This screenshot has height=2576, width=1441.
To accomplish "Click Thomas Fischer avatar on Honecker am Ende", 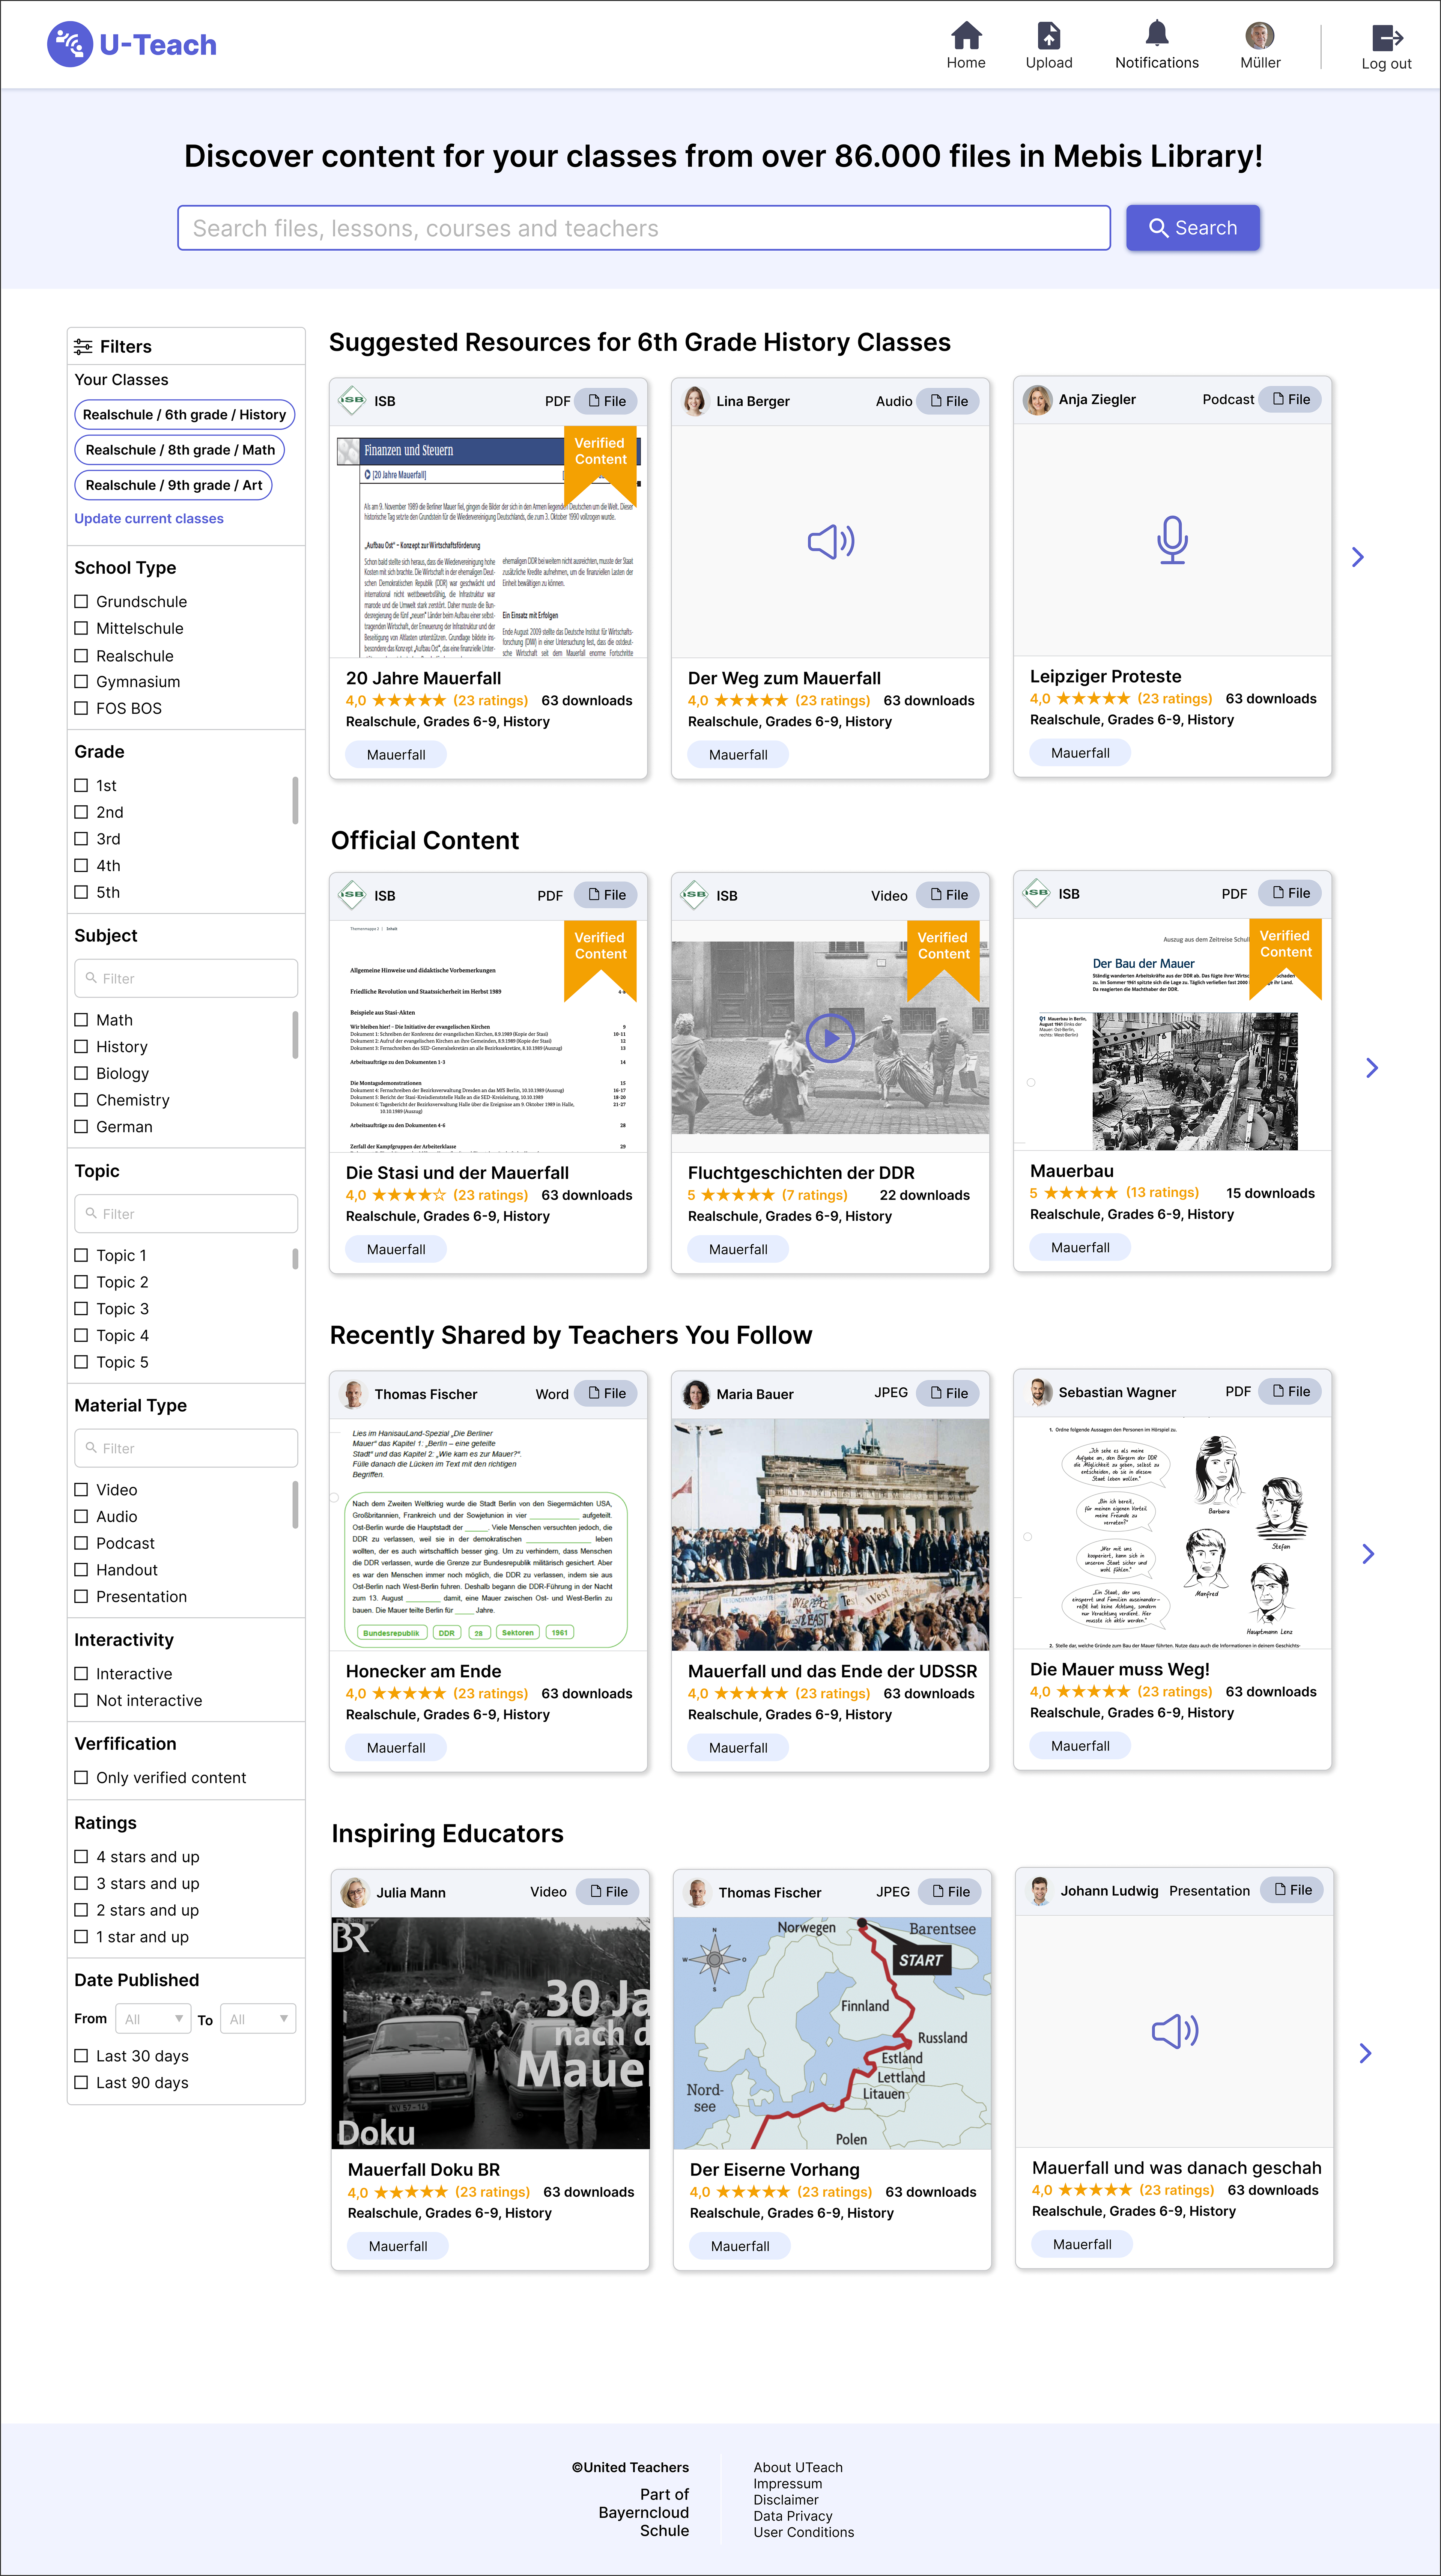I will [353, 1394].
